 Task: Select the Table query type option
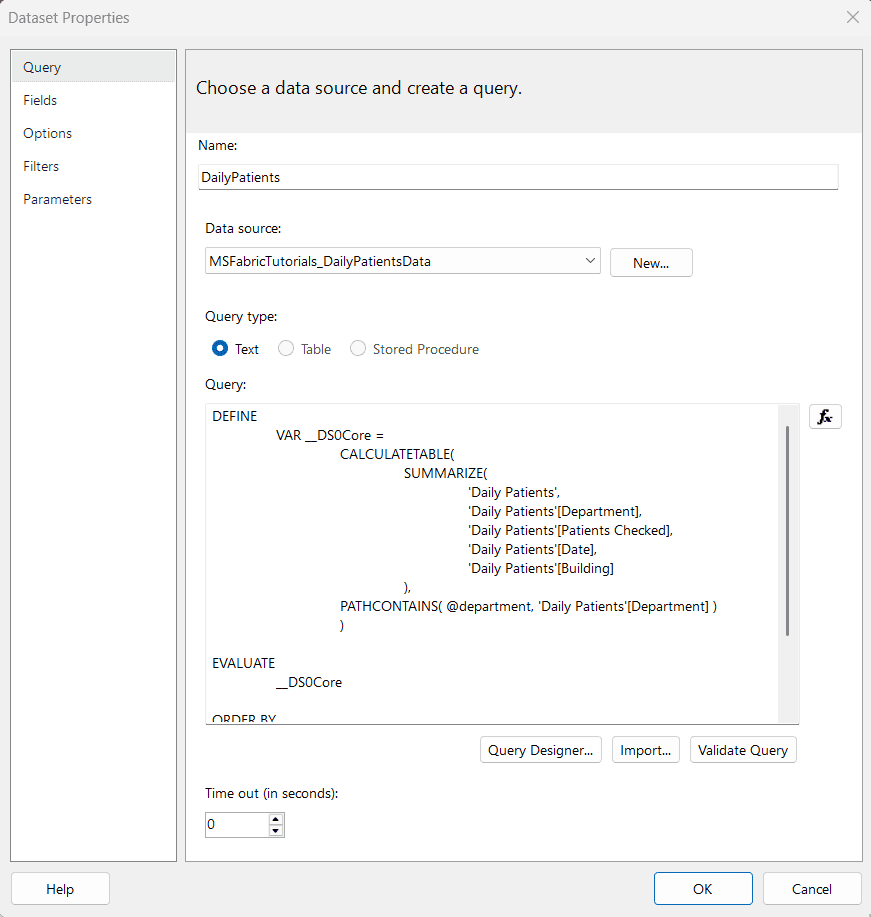click(286, 349)
